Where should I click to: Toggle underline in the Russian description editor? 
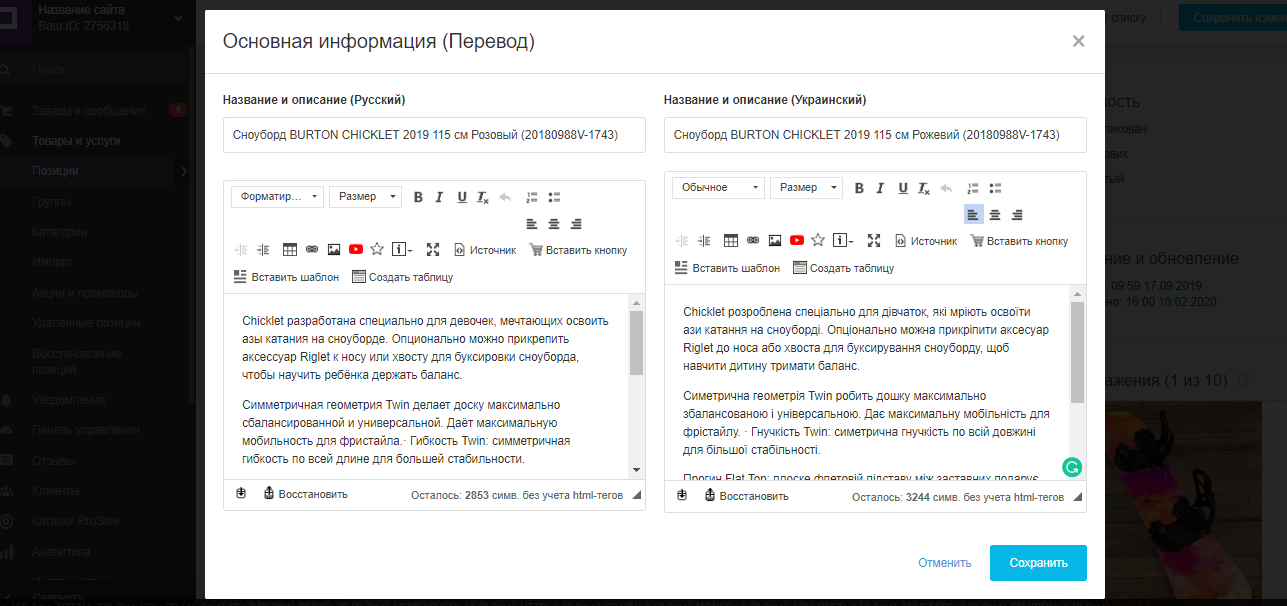tap(461, 197)
